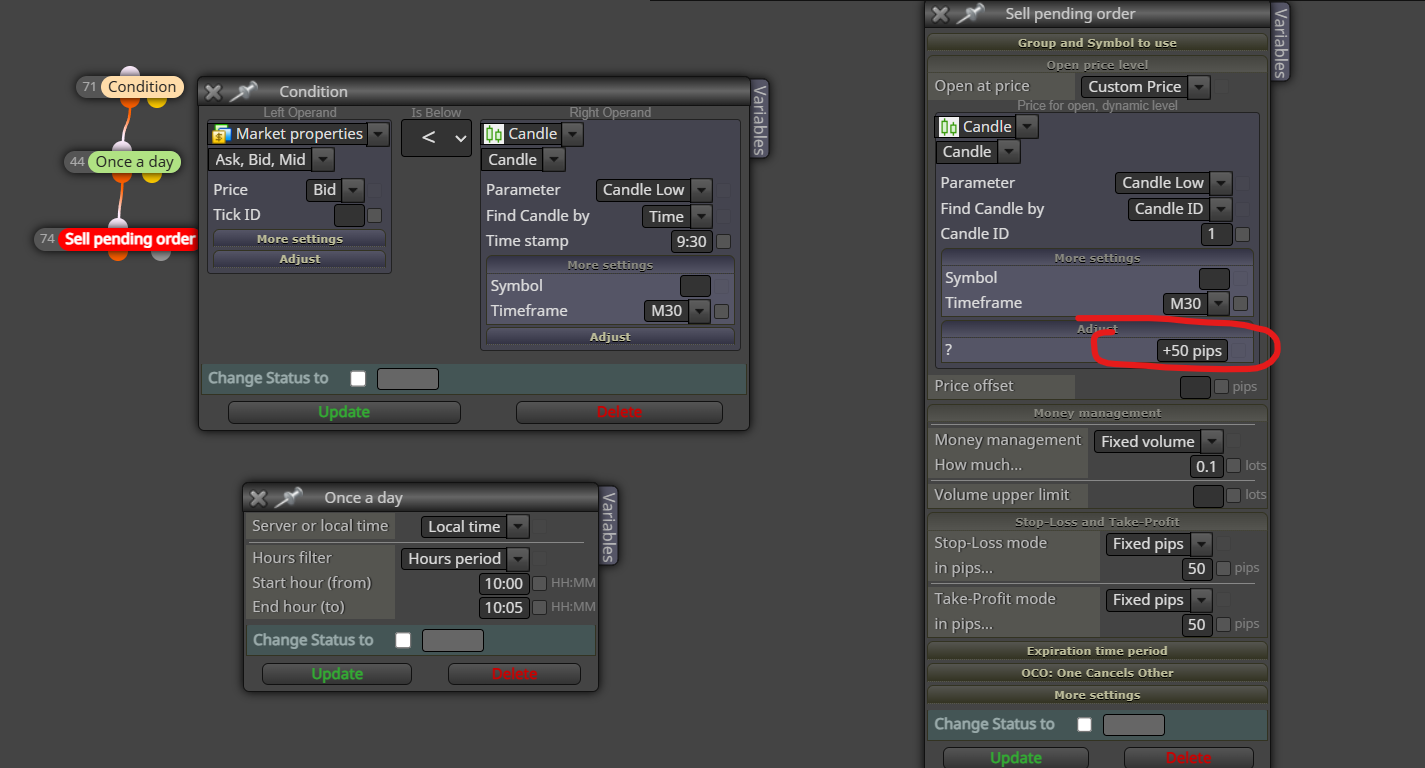This screenshot has width=1425, height=768.
Task: Edit the How much 0.1 volume field
Action: [1207, 466]
